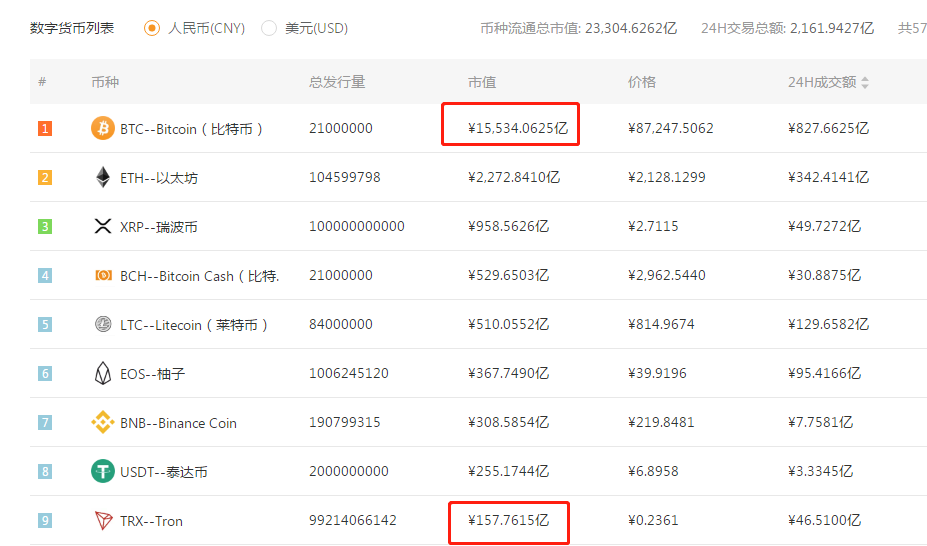Screen dimensions: 927x546
Task: Open EOS--柚子 coin link
Action: (153, 374)
